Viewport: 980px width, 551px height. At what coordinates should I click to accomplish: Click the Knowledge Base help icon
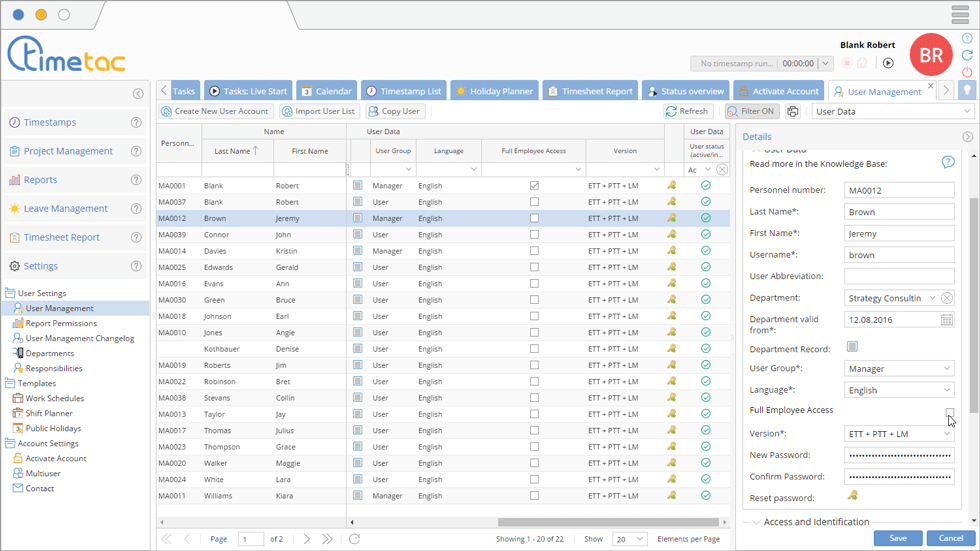point(948,162)
